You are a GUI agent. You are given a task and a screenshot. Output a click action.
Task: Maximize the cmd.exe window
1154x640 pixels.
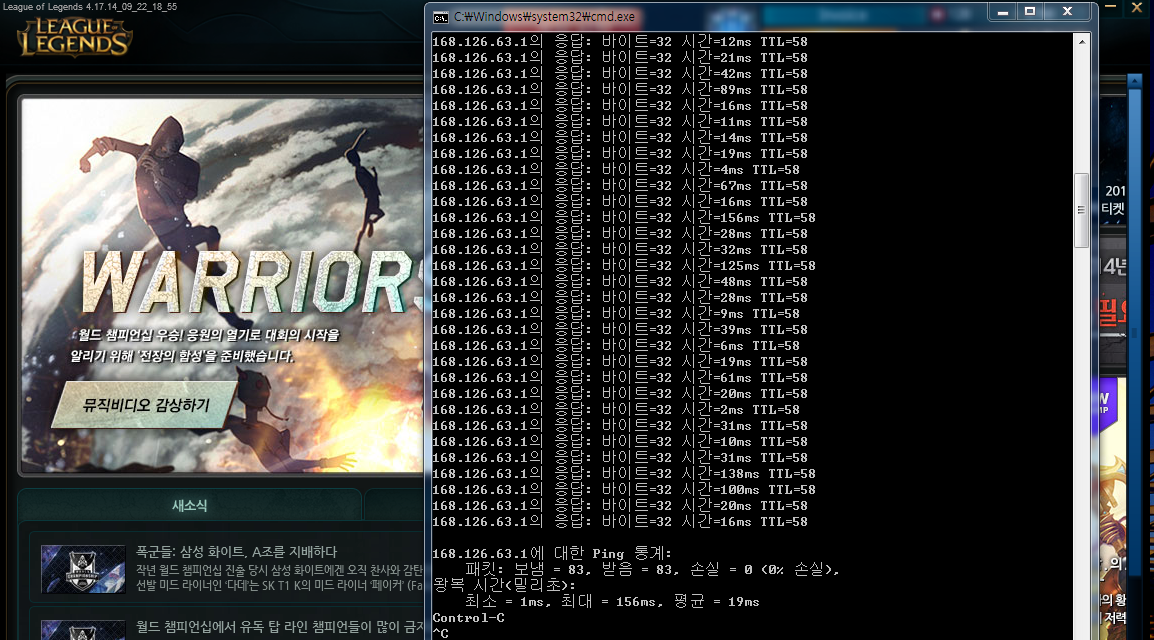[1030, 12]
